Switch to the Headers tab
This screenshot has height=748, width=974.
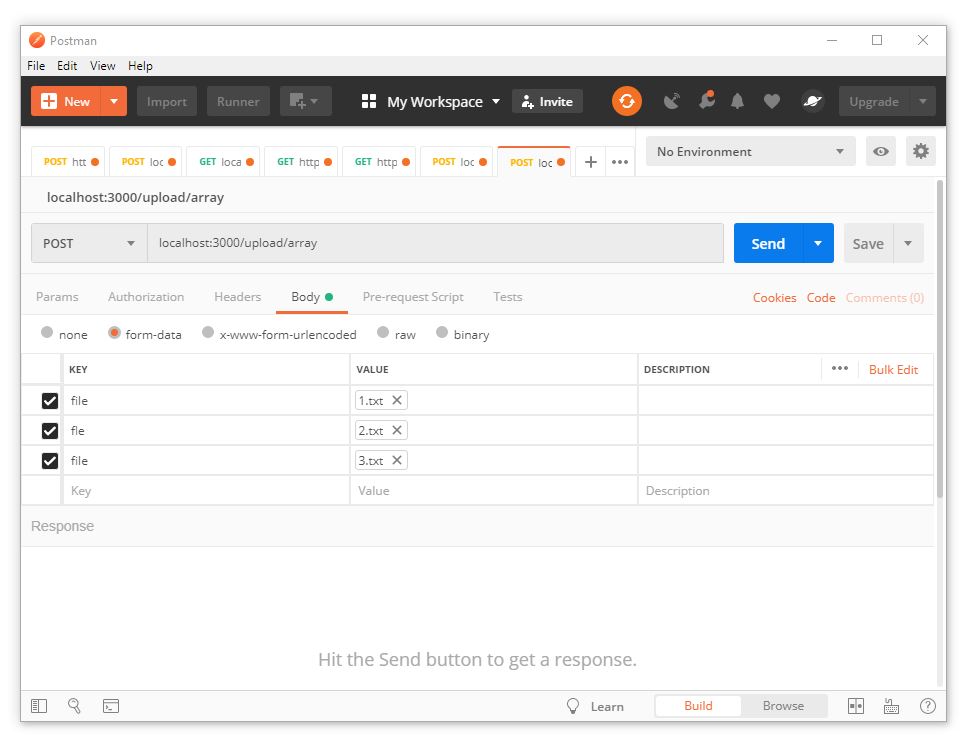coord(237,297)
